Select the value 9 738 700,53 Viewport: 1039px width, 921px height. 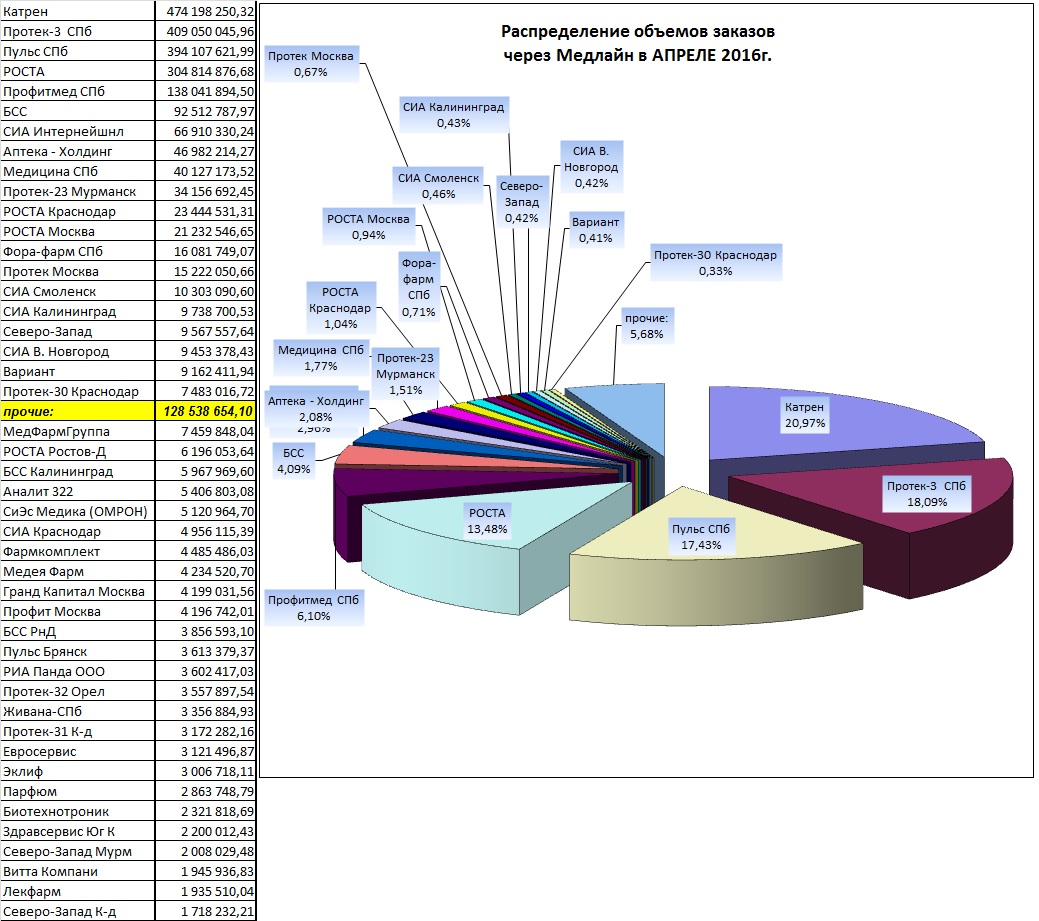click(x=205, y=311)
